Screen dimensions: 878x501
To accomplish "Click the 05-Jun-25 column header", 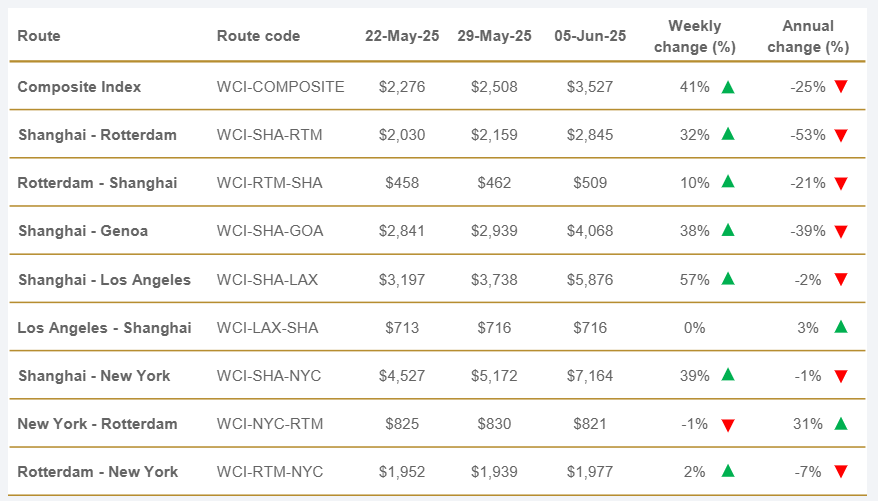I will (590, 36).
